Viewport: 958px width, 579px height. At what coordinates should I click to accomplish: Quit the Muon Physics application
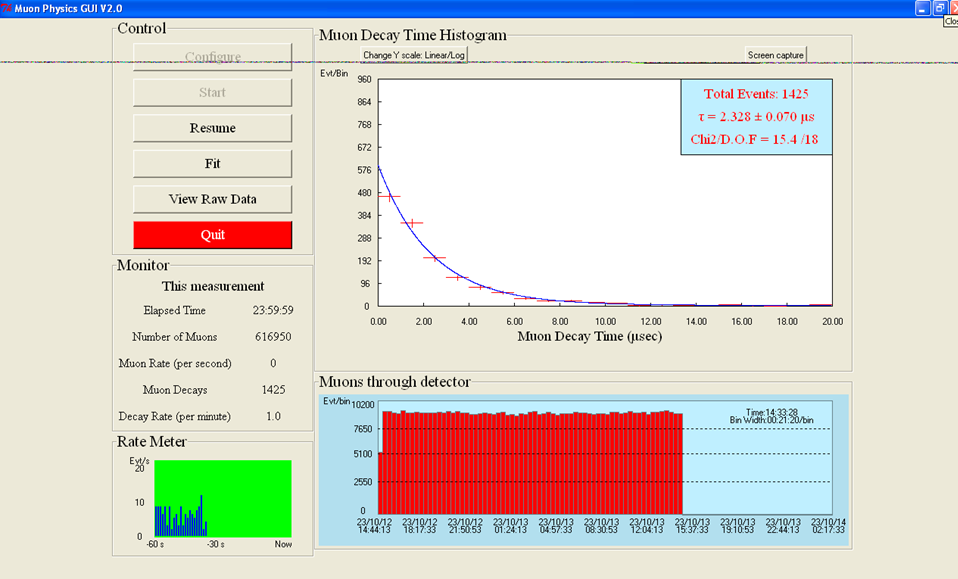click(213, 235)
